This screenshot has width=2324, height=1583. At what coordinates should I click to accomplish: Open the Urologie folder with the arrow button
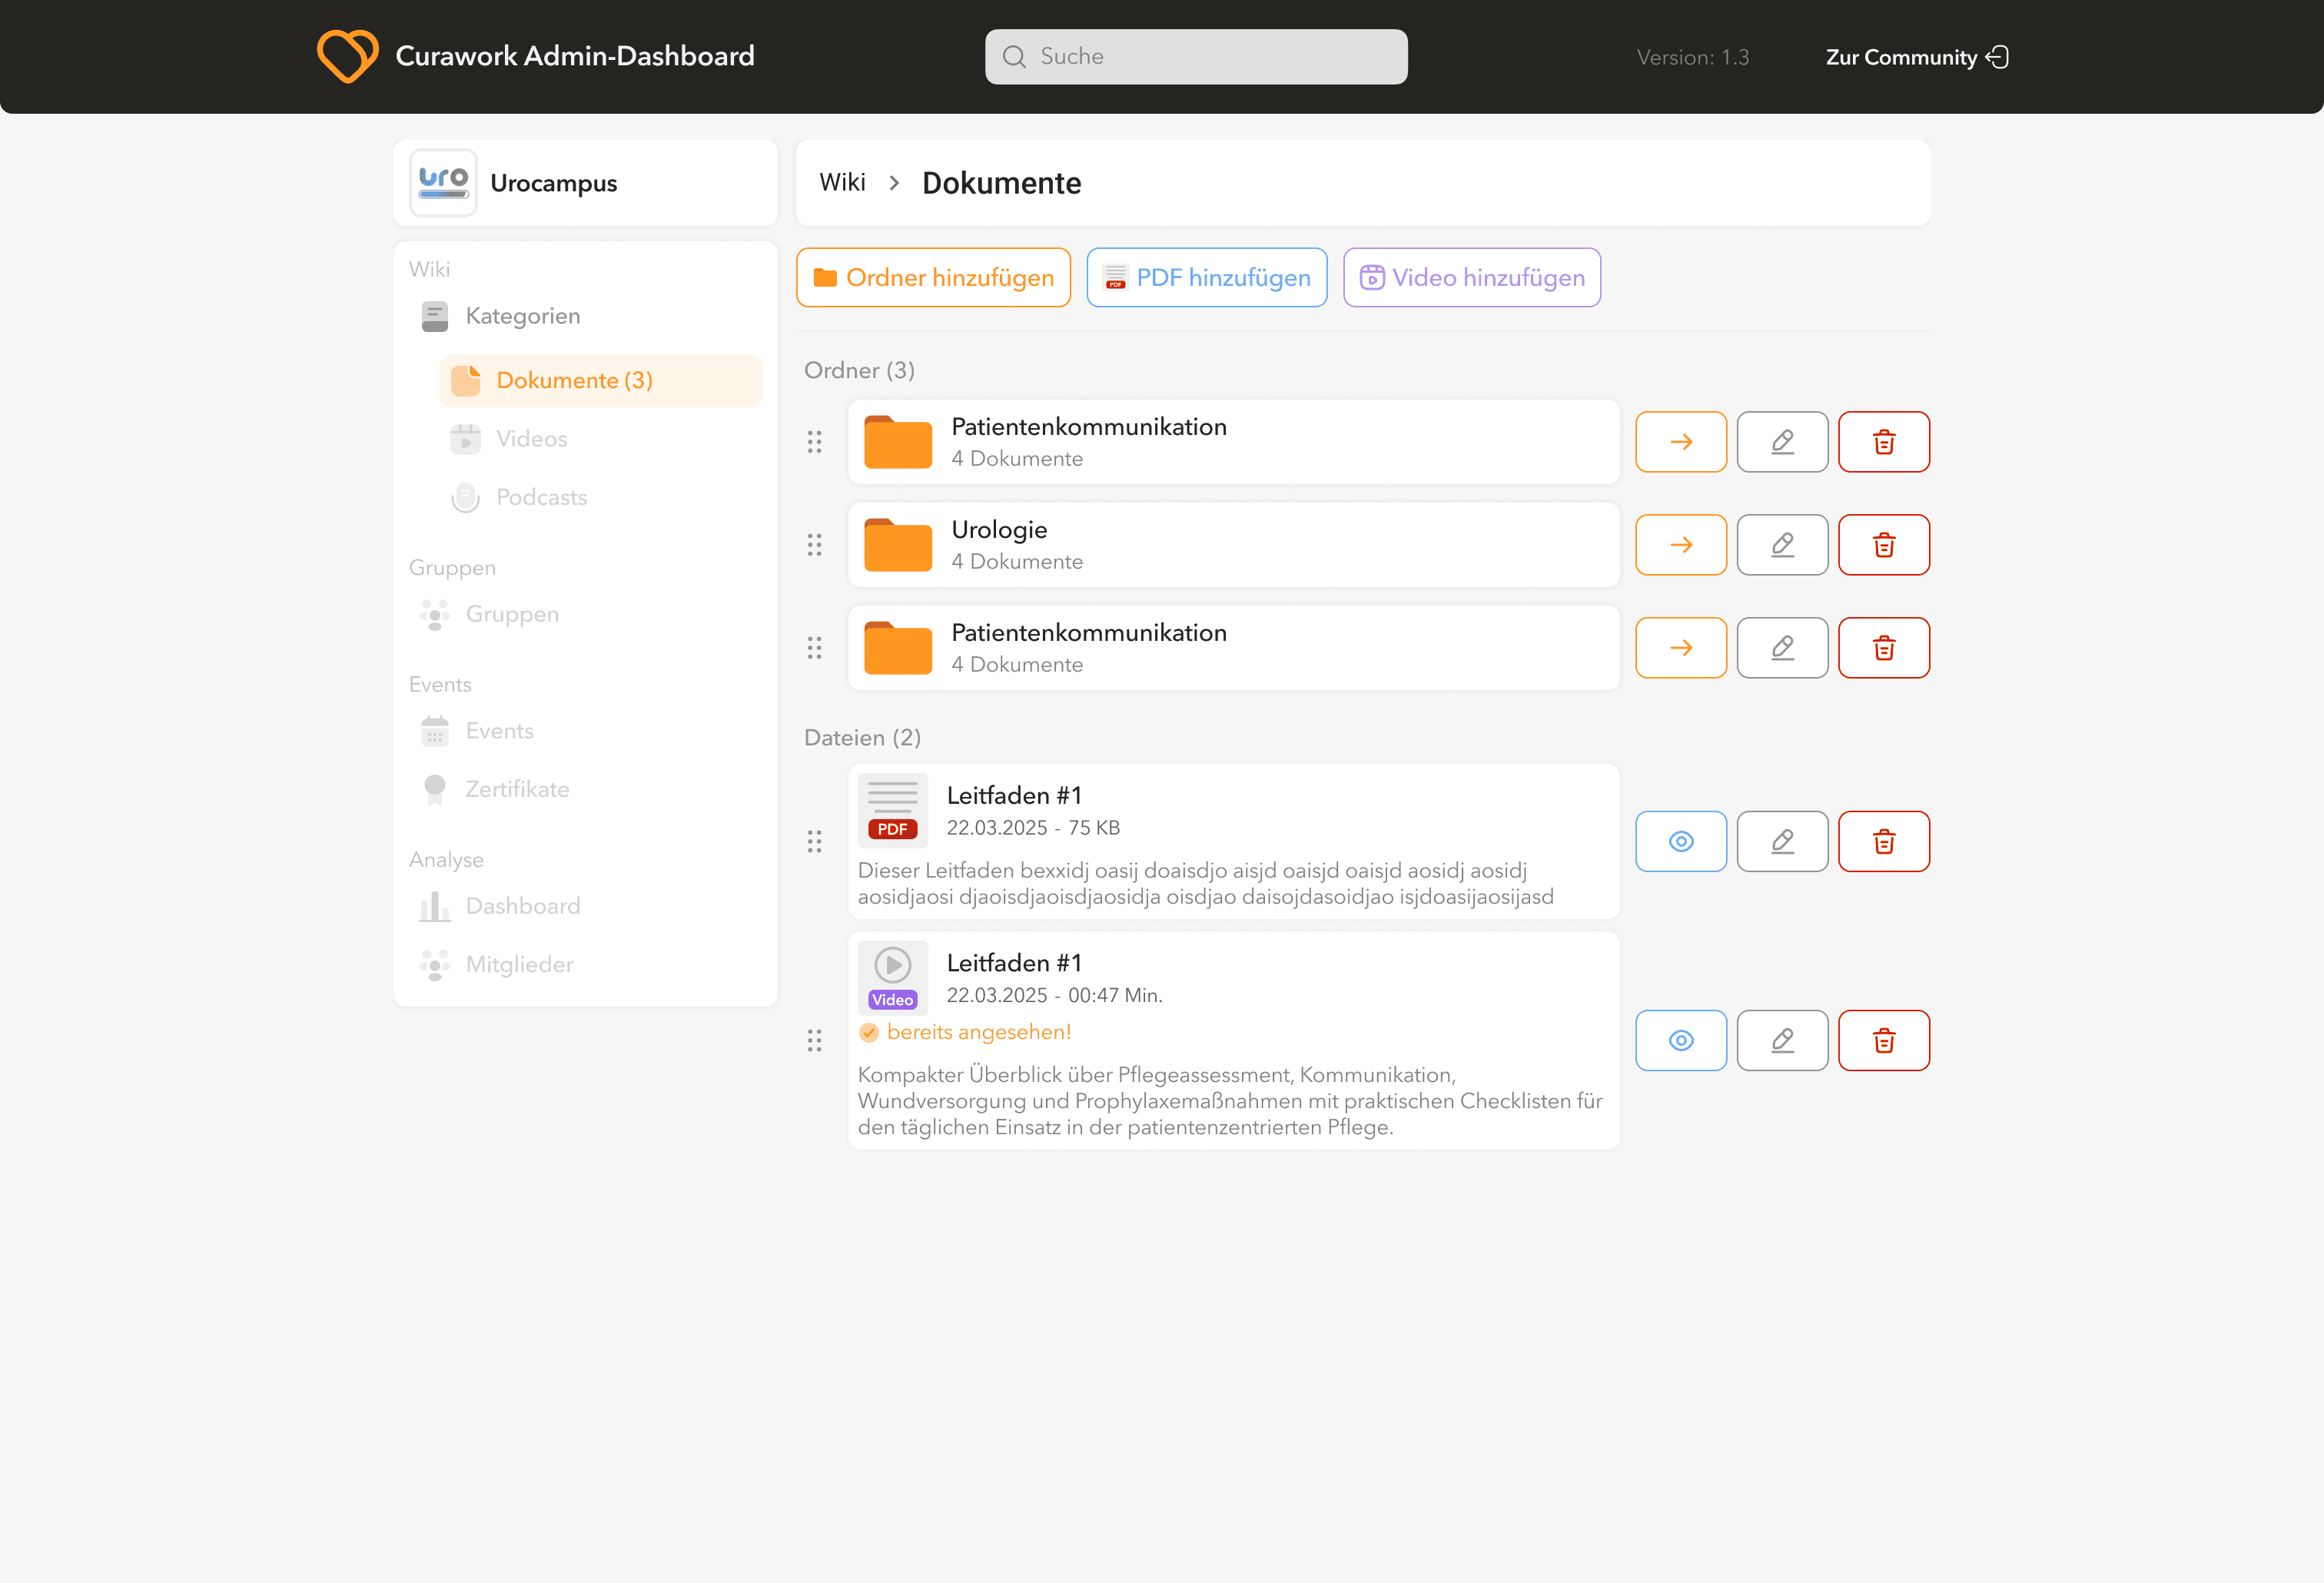click(1680, 545)
